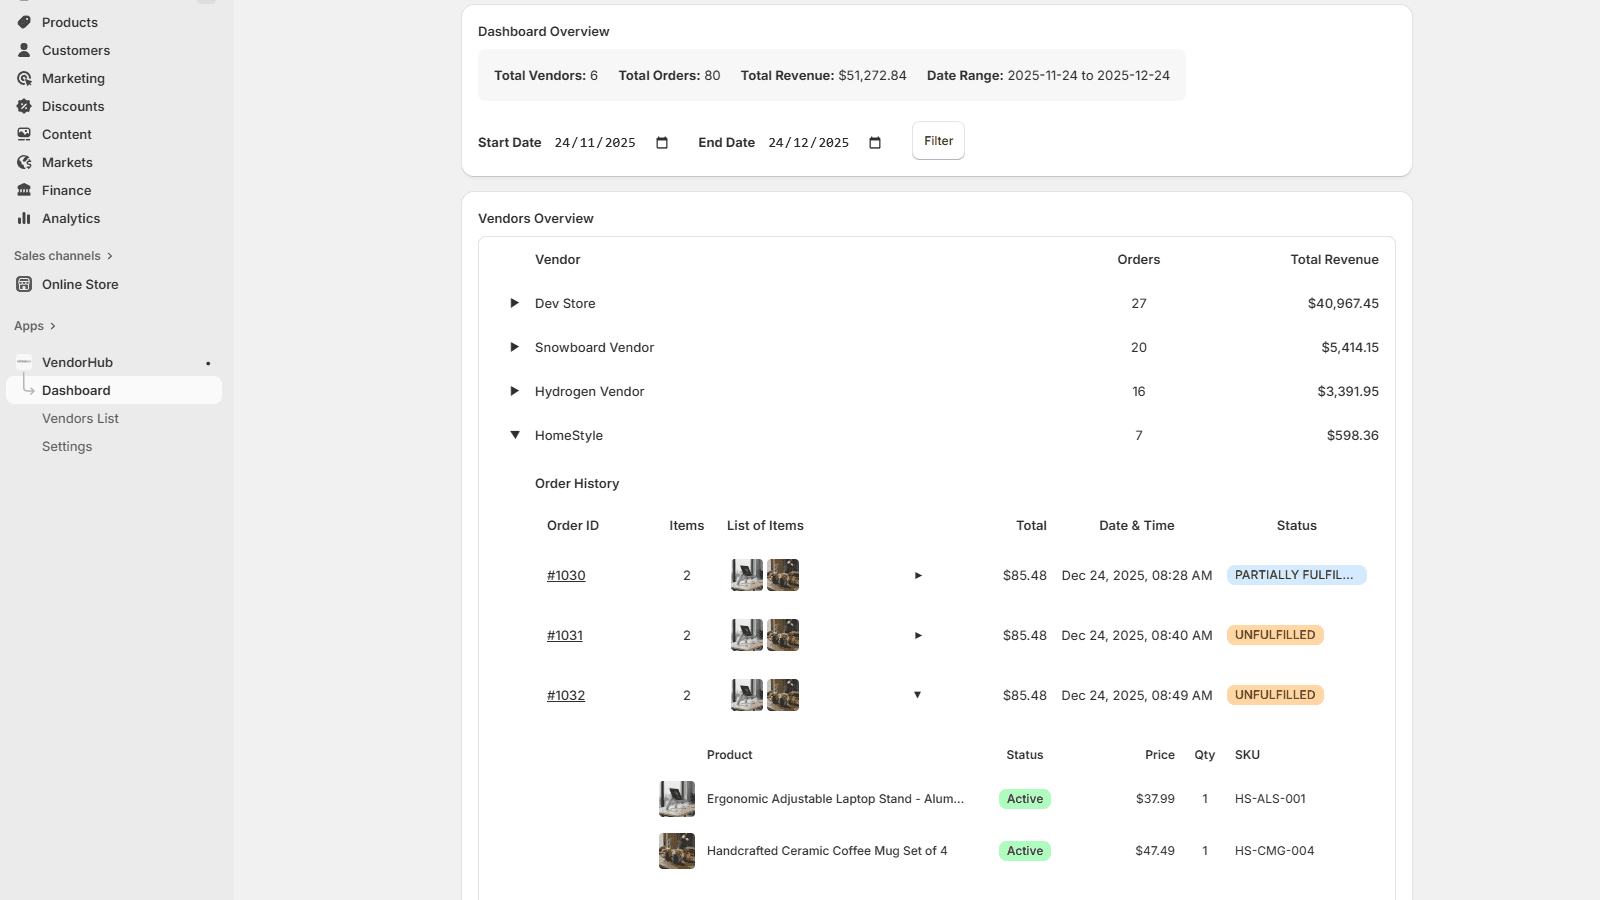Select the Markets globe icon
This screenshot has height=900, width=1600.
point(23,162)
